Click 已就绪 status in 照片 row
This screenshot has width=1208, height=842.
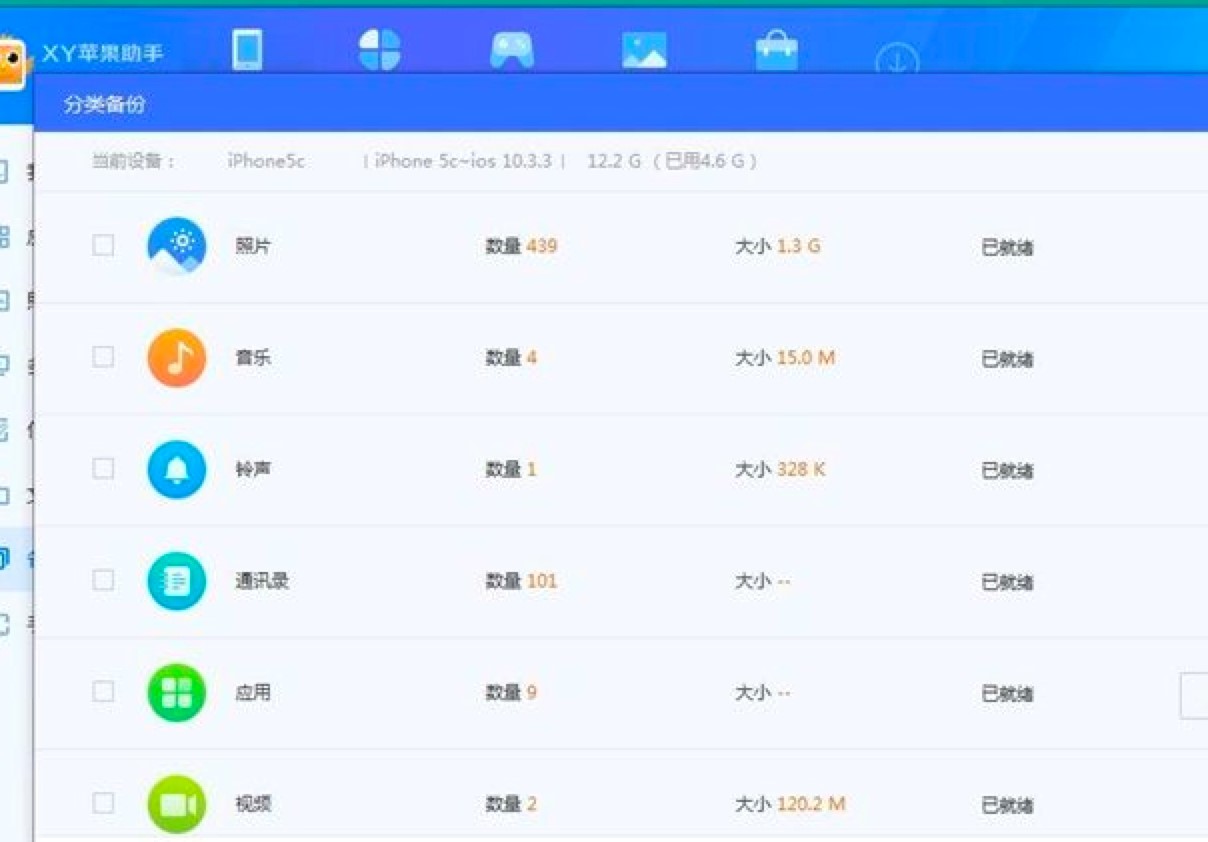1007,248
